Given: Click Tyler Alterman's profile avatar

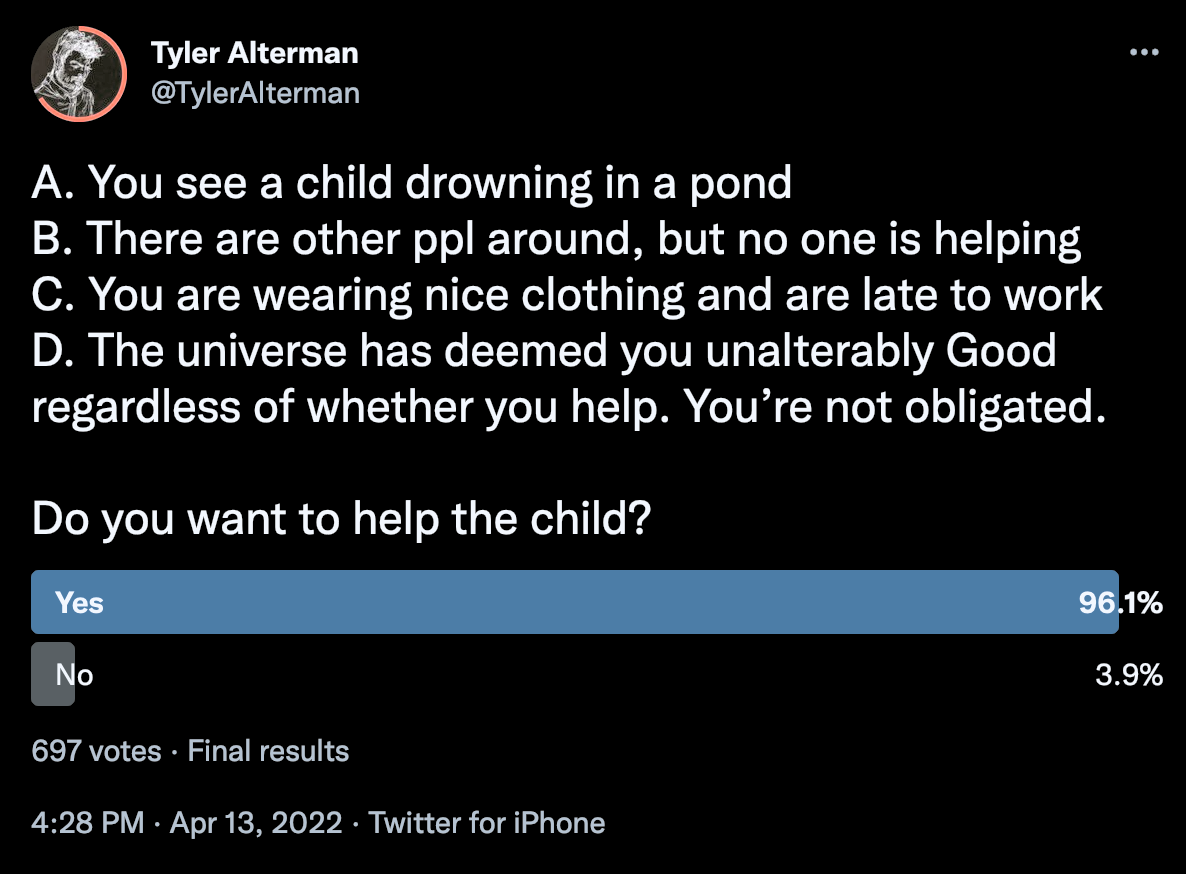Looking at the screenshot, I should [x=79, y=74].
